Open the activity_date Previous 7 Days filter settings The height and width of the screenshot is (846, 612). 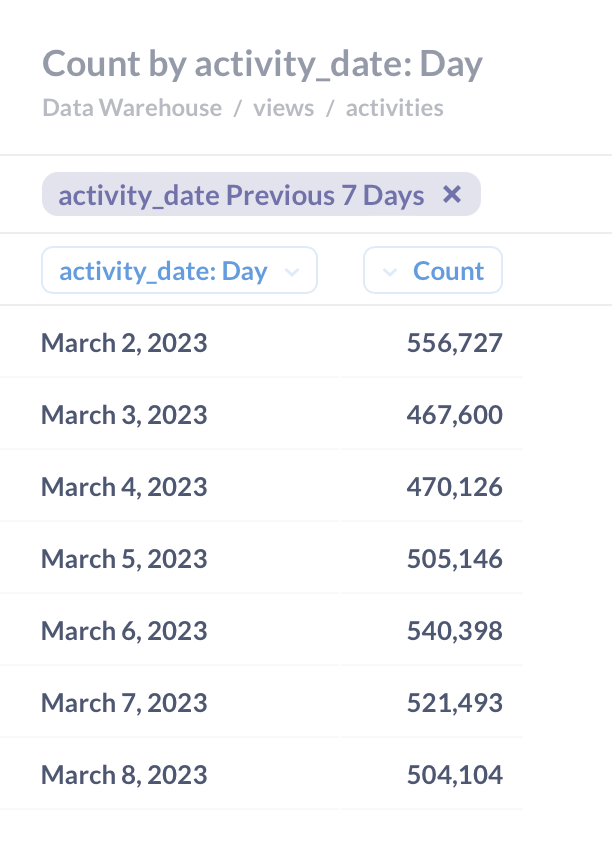click(240, 195)
